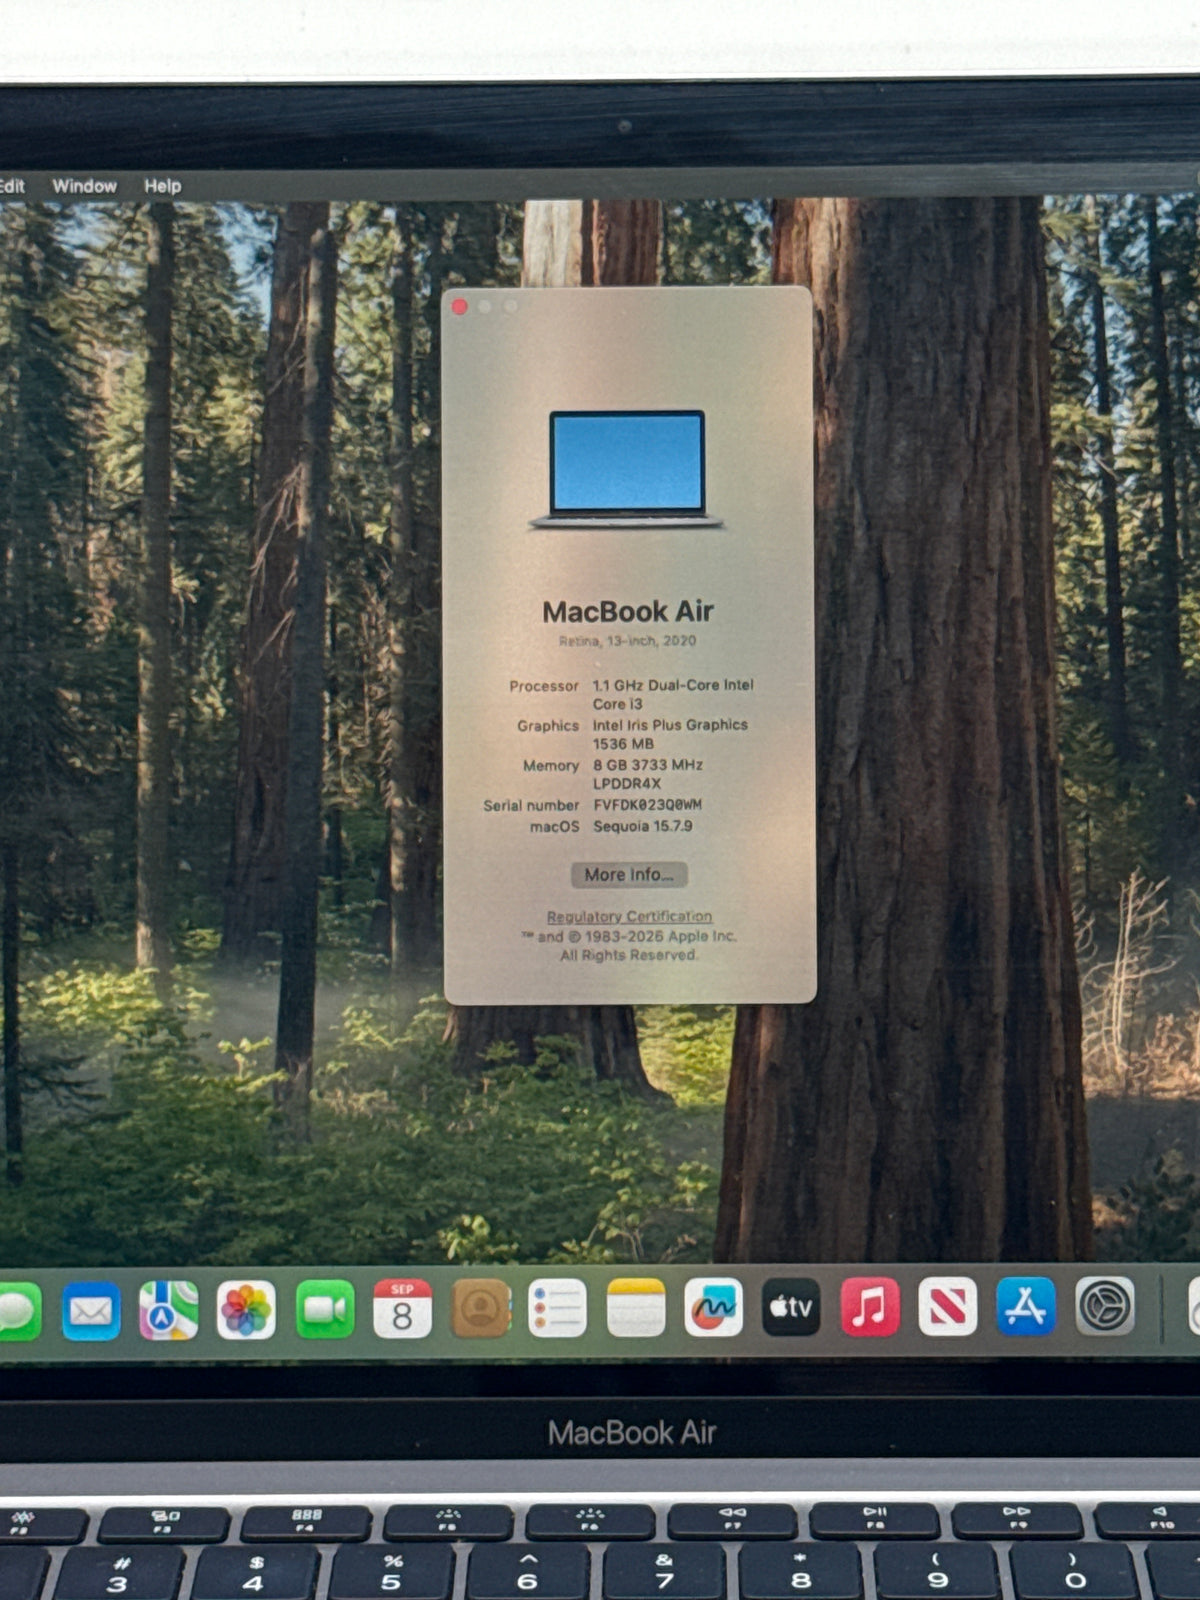Click the 'Sequoia 15.7.9' macOS version

642,826
